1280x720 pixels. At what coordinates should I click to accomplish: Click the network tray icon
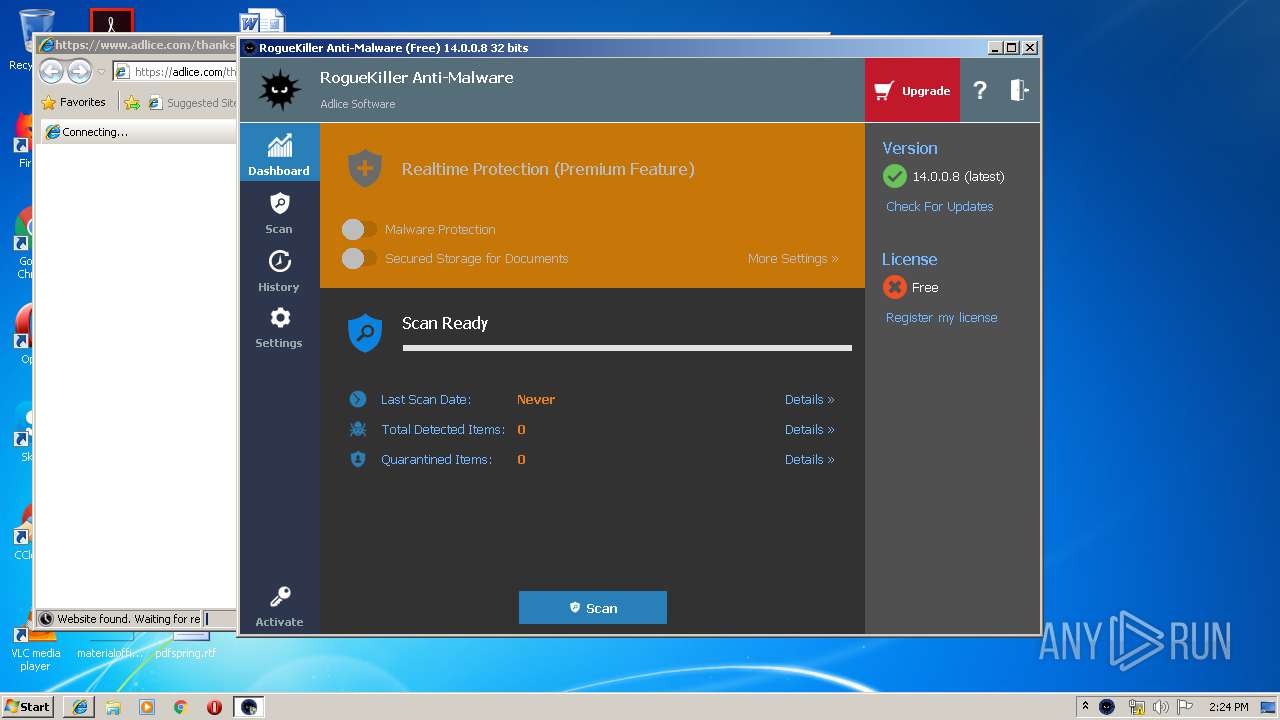click(x=1136, y=707)
